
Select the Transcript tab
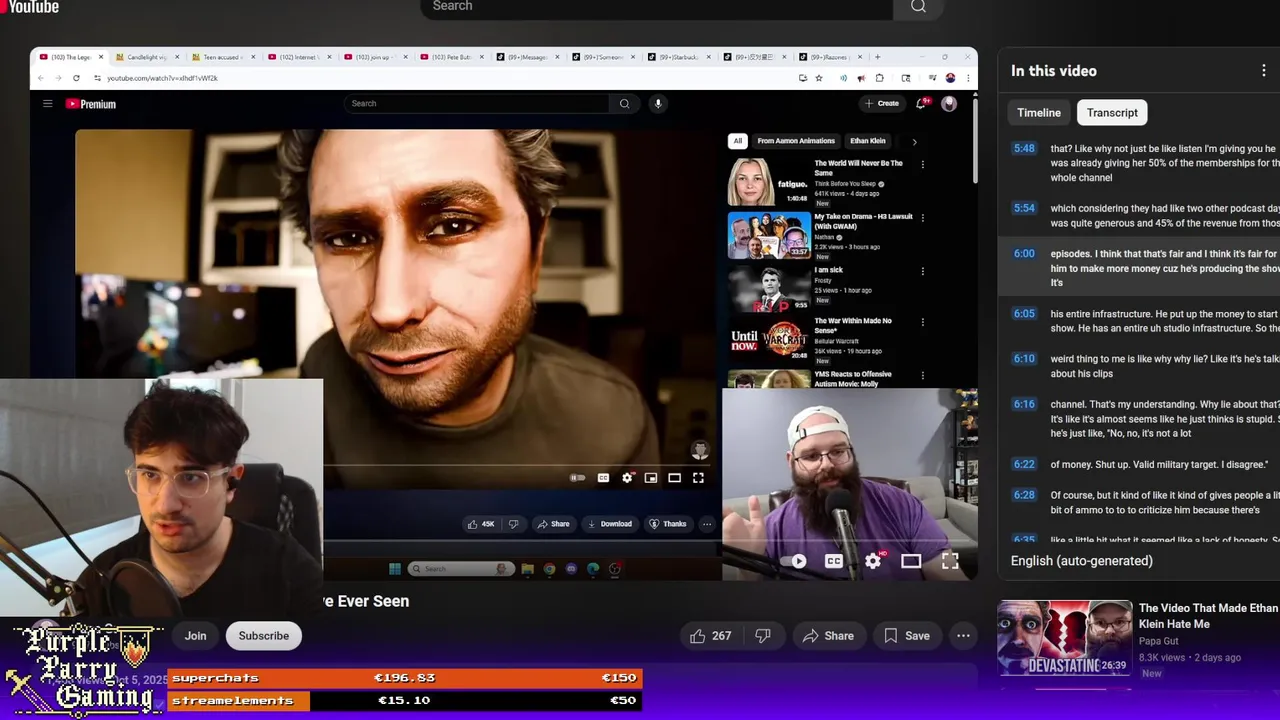click(x=1112, y=113)
